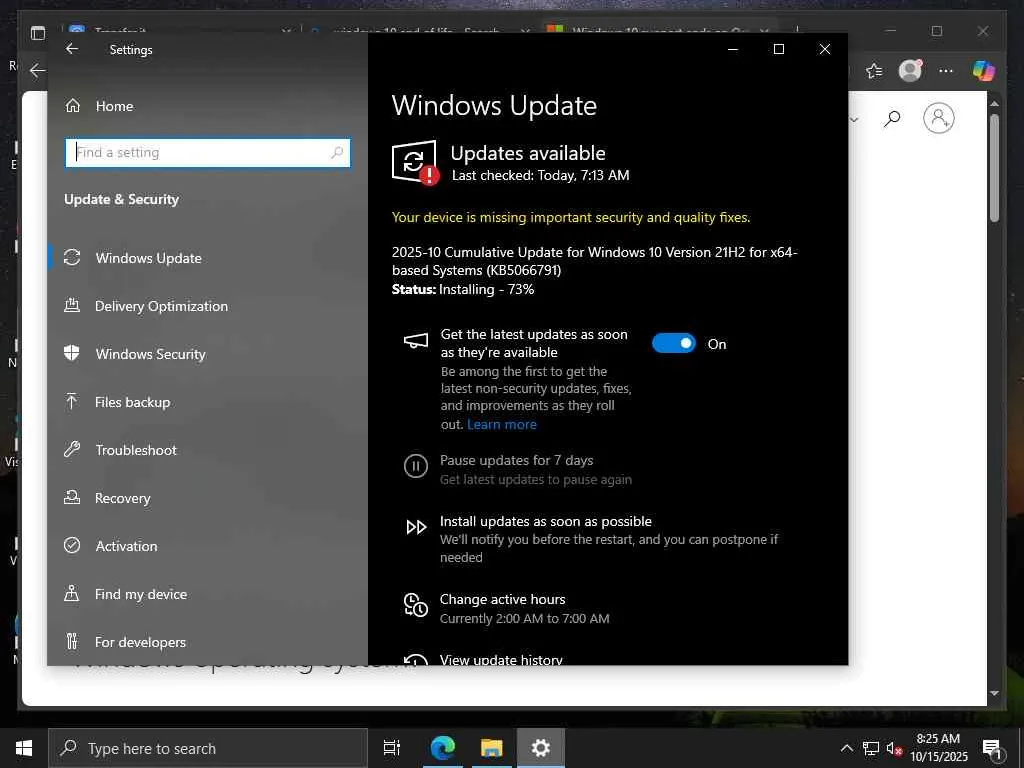Click the Edge page back arrow
The width and height of the screenshot is (1024, 768).
[37, 71]
